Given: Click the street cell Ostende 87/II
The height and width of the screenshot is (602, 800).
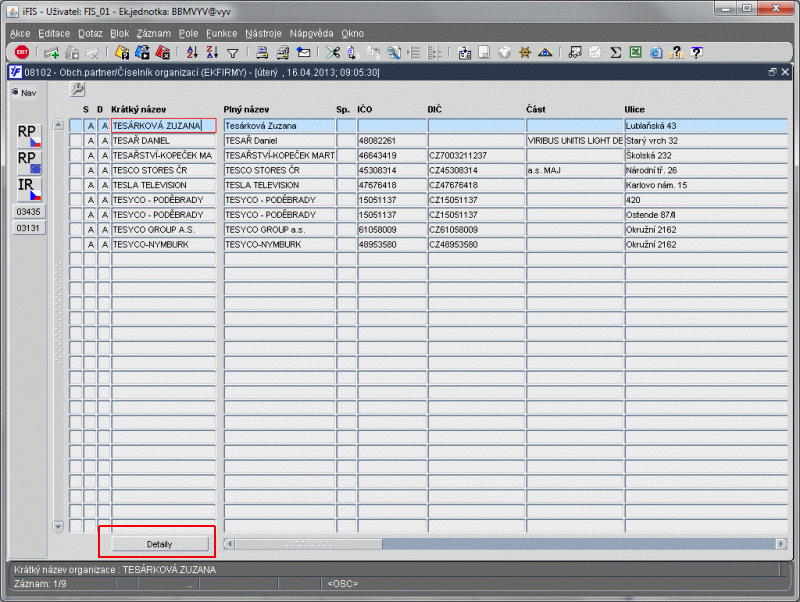Looking at the screenshot, I should tap(706, 215).
